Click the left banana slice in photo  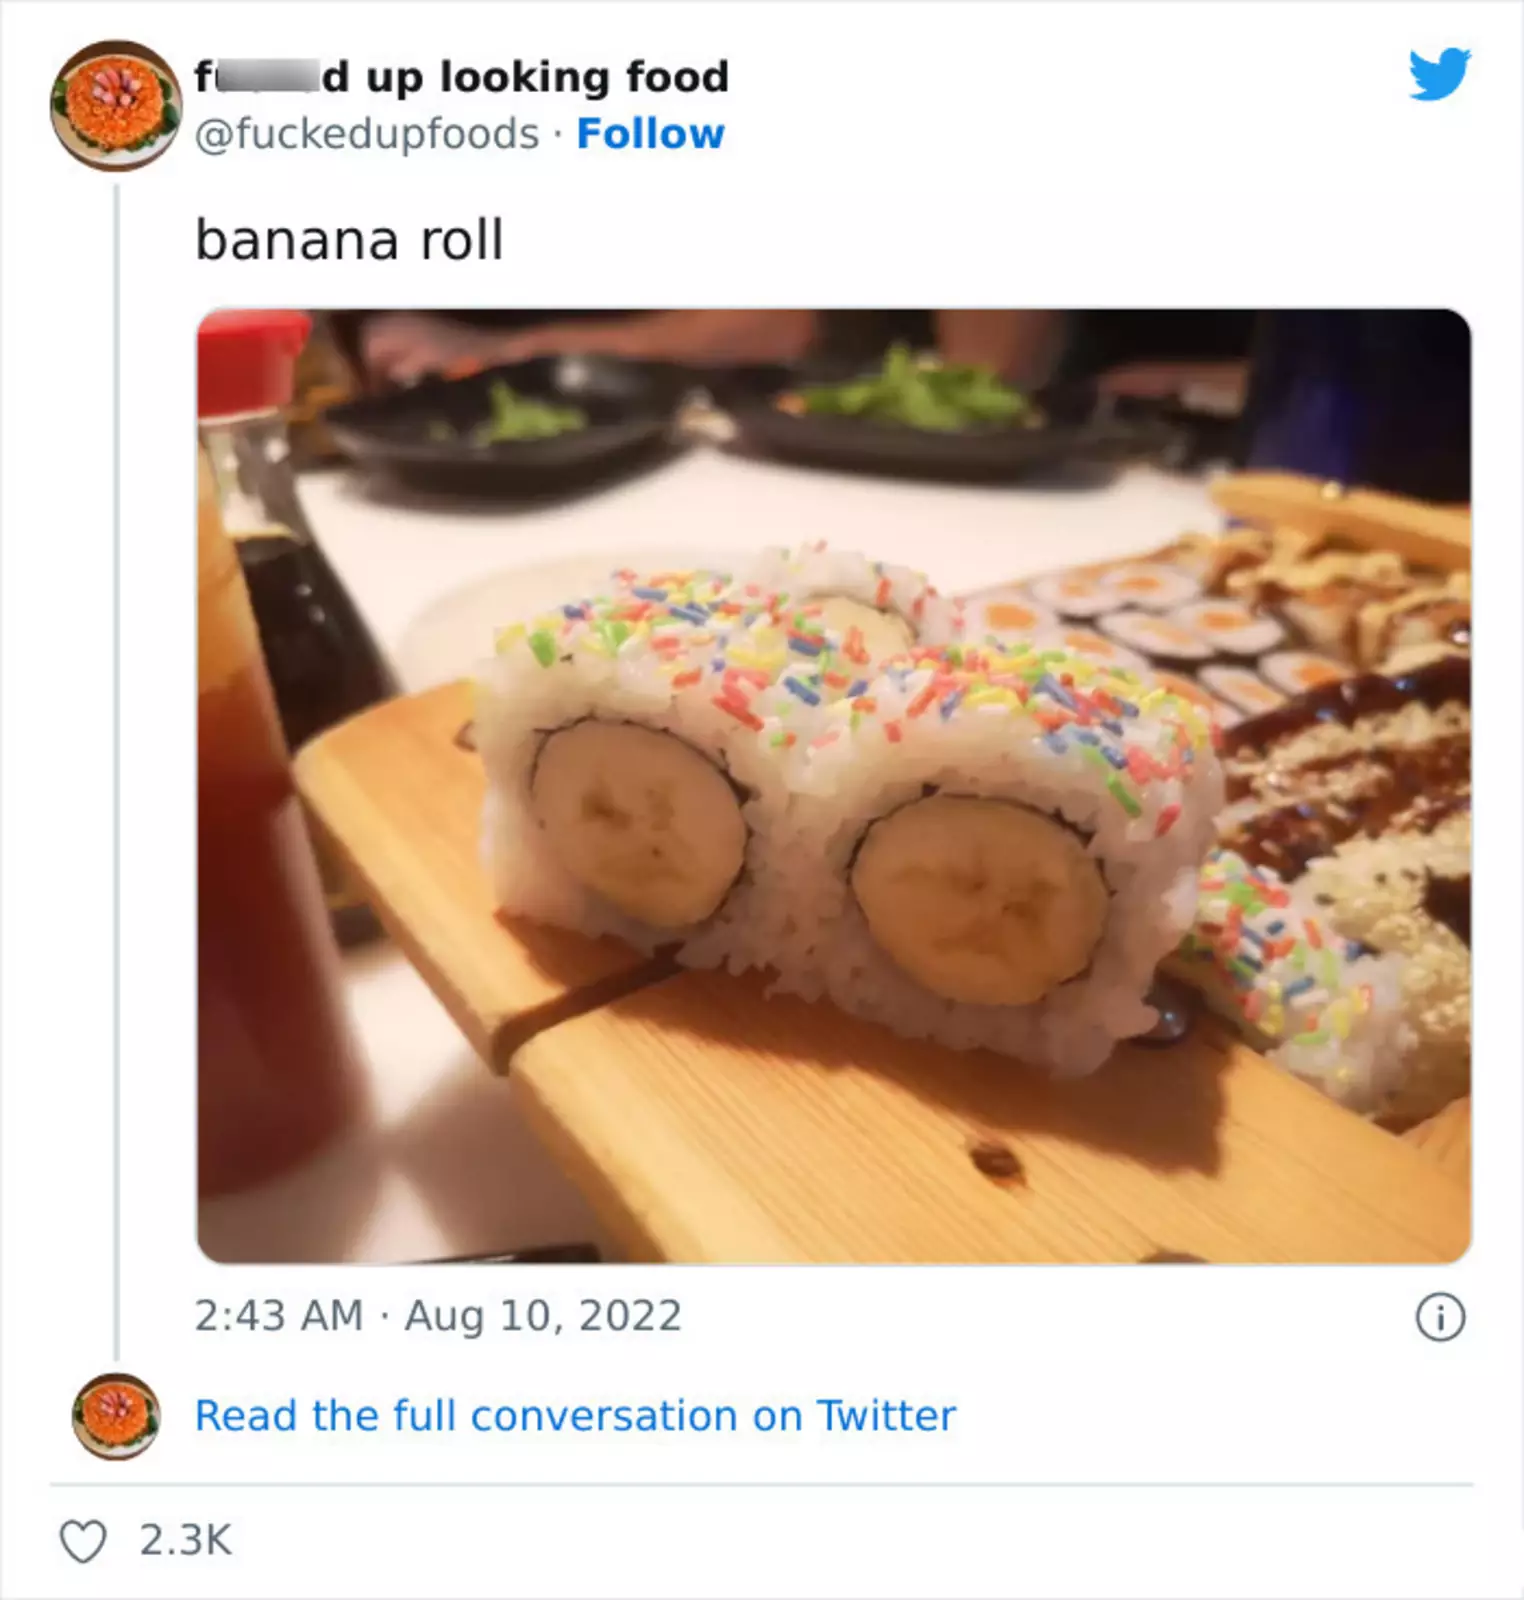click(x=640, y=822)
